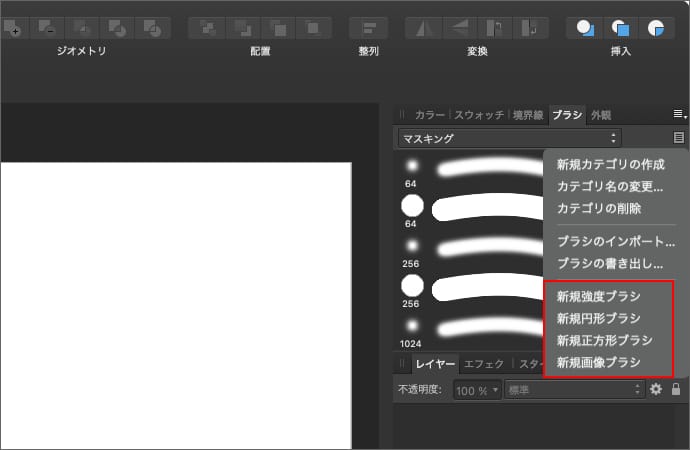The width and height of the screenshot is (690, 450).
Task: Select 新規画像ブラシ menu entry
Action: (598, 362)
